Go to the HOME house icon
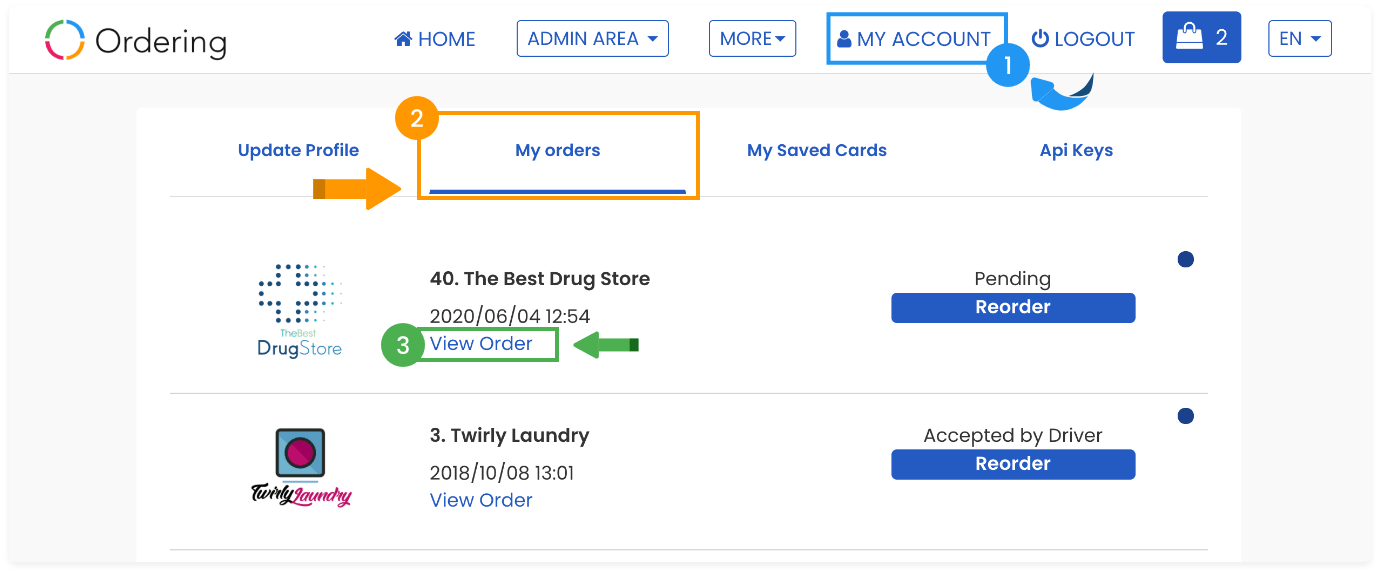Viewport: 1380px width, 574px height. tap(404, 39)
